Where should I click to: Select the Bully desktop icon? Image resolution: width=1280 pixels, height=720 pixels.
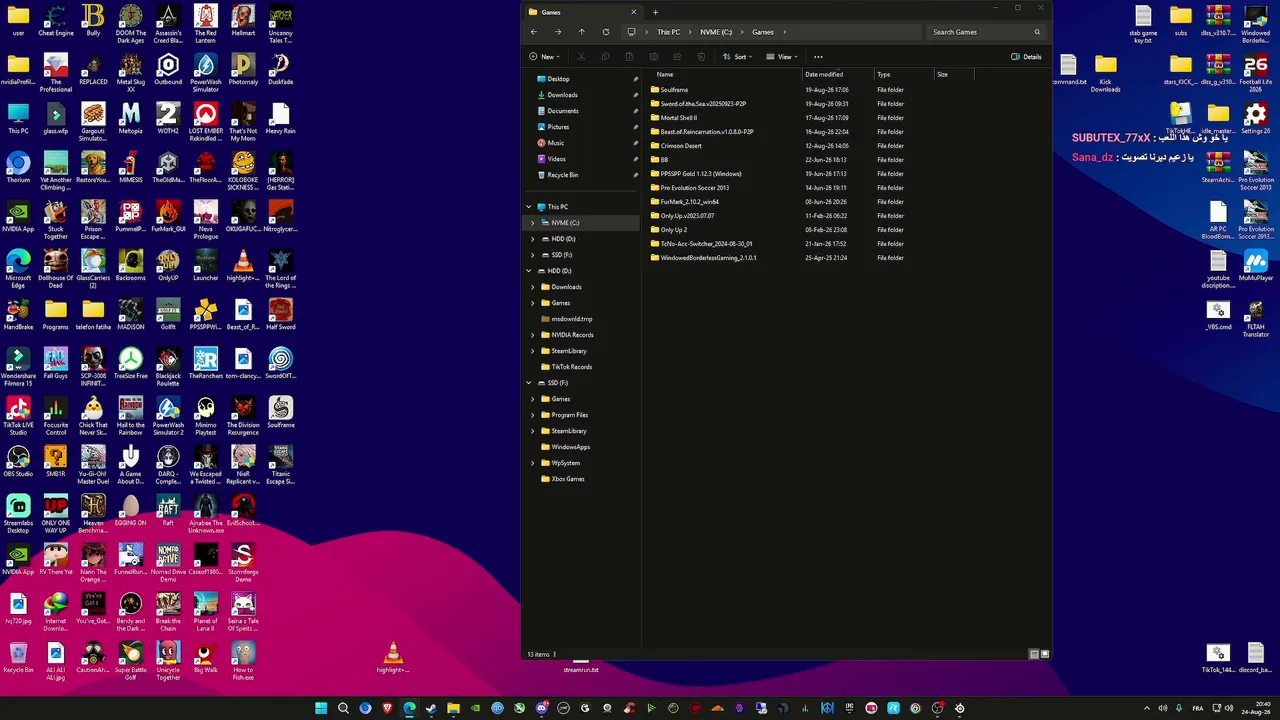[x=93, y=22]
